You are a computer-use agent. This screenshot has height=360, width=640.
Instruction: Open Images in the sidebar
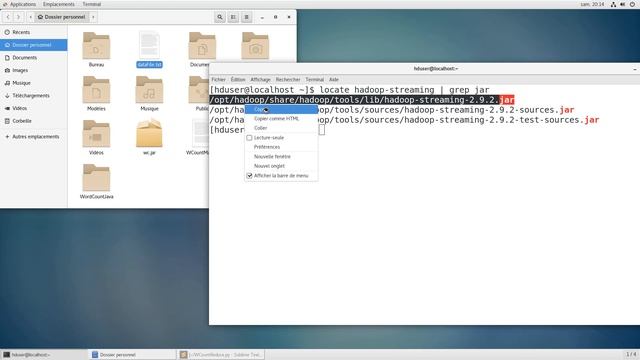pos(33,70)
